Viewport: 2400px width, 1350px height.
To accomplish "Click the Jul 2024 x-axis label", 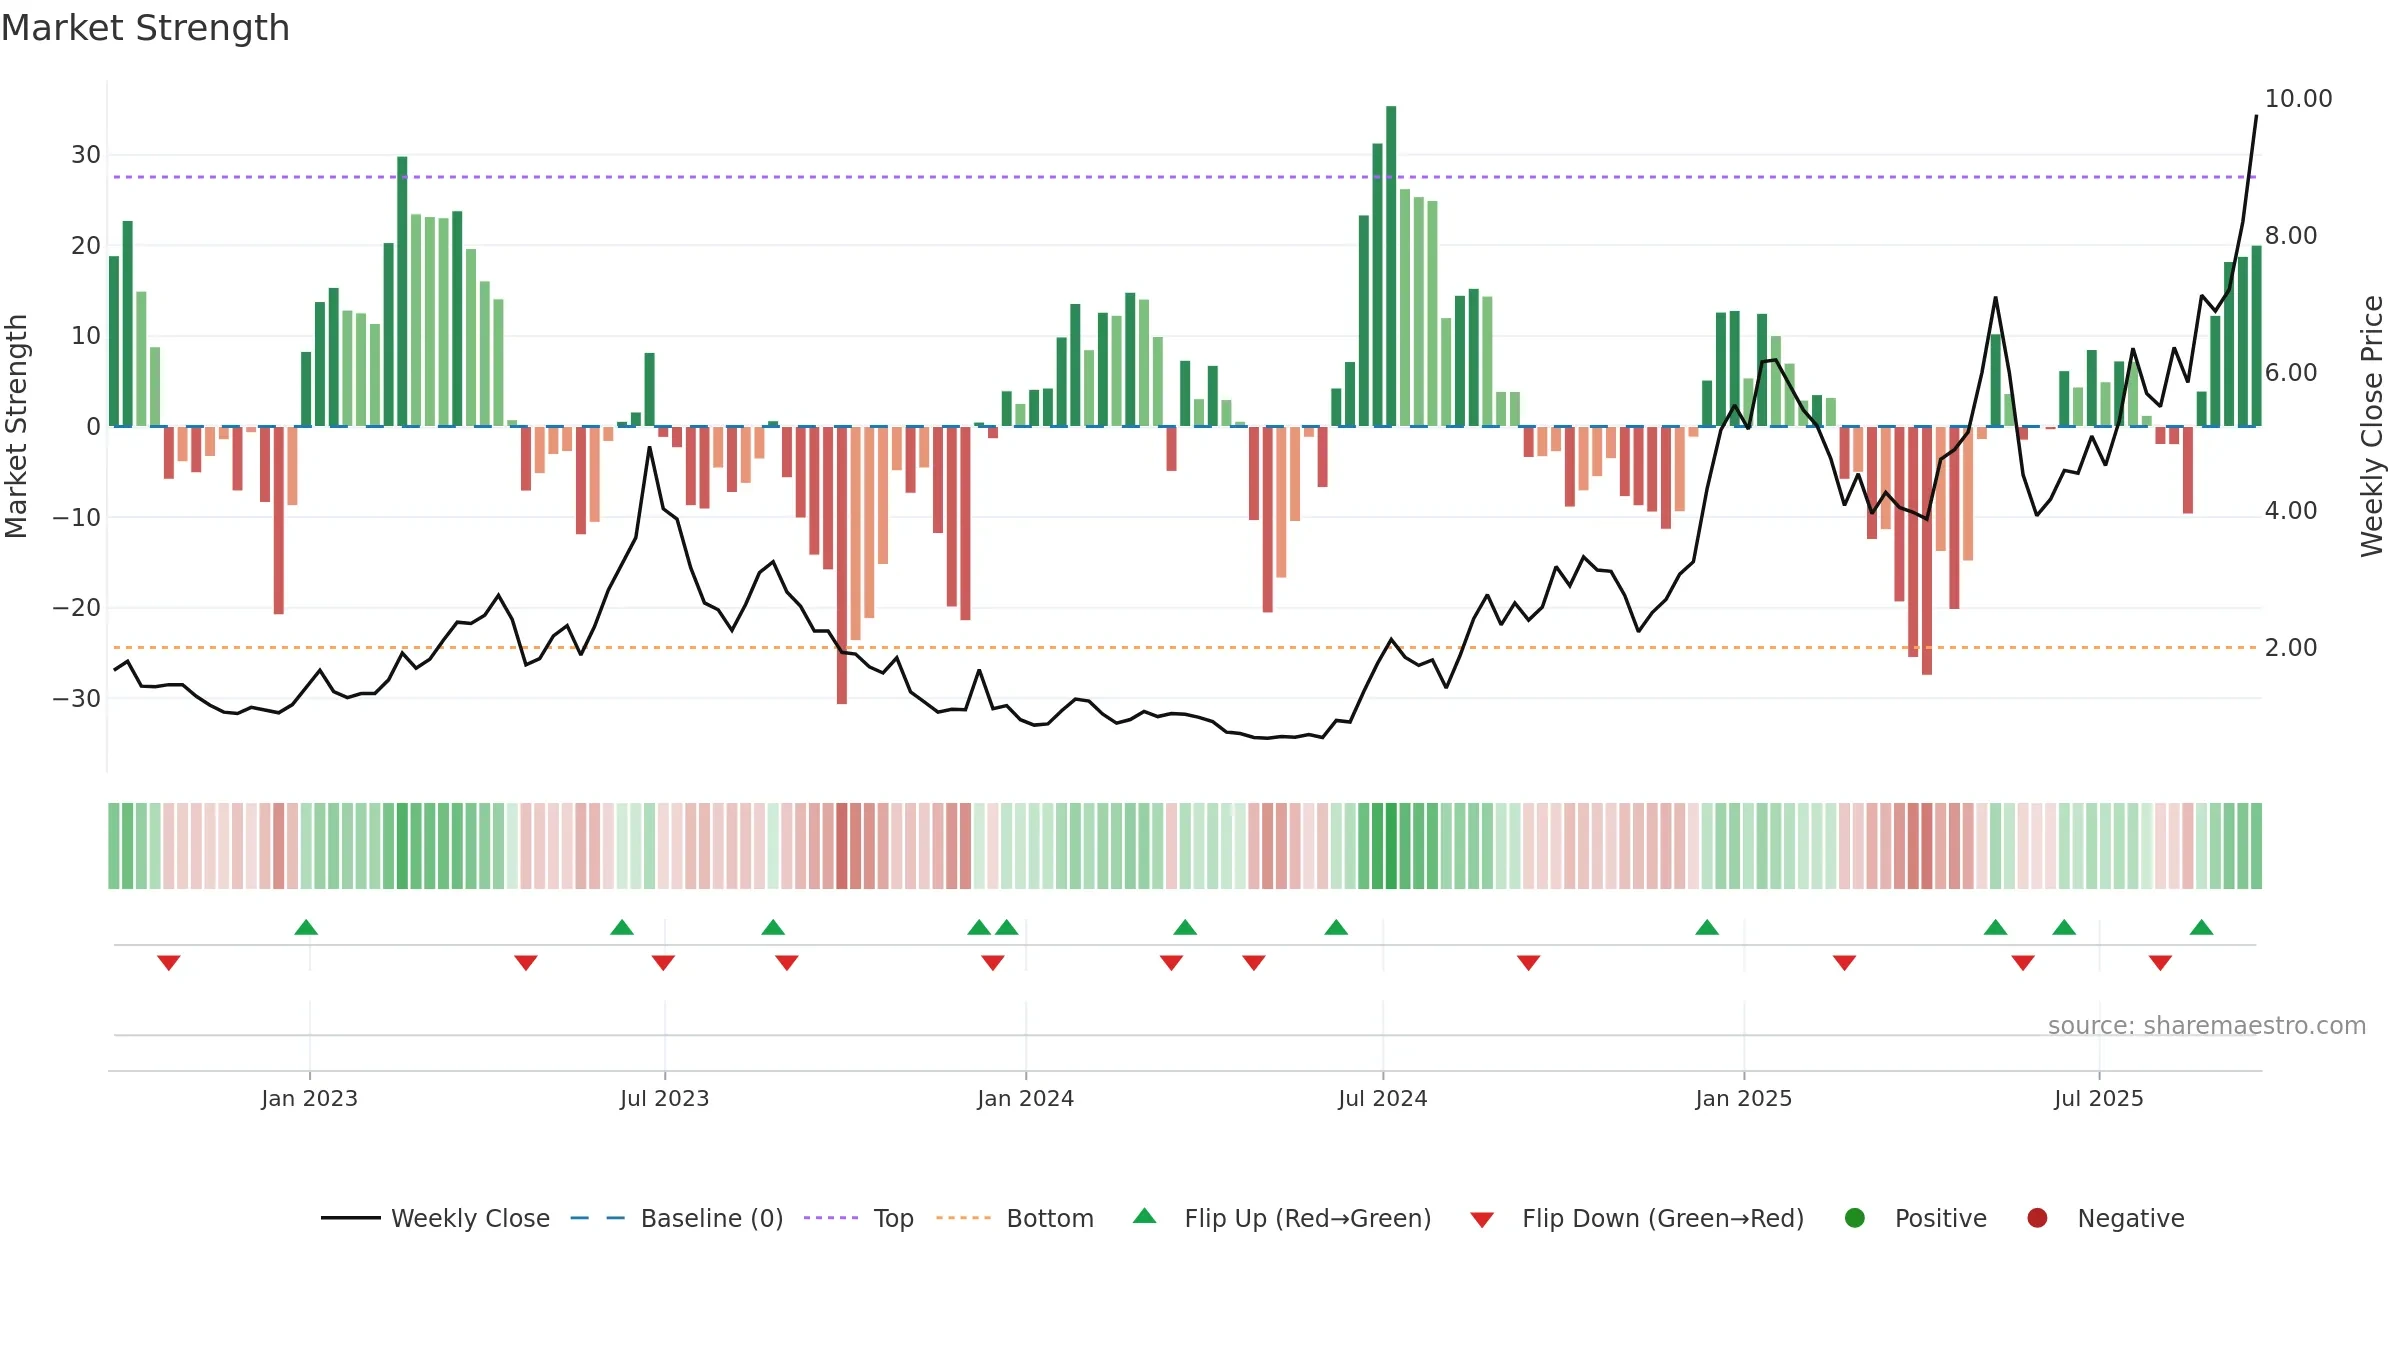I will [1383, 1098].
